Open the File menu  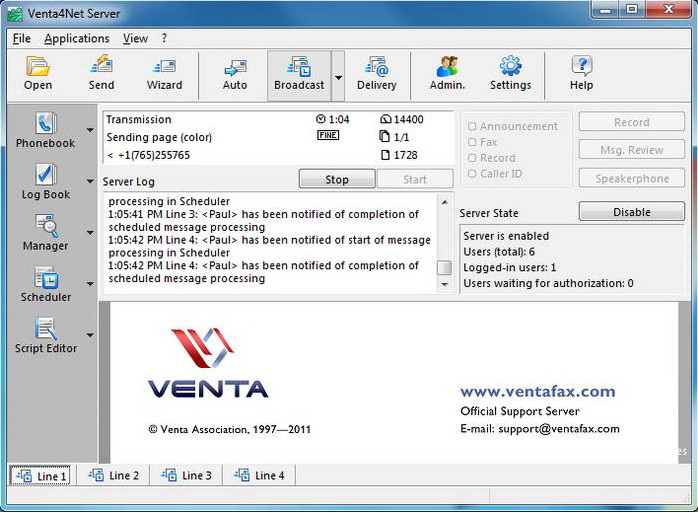21,39
